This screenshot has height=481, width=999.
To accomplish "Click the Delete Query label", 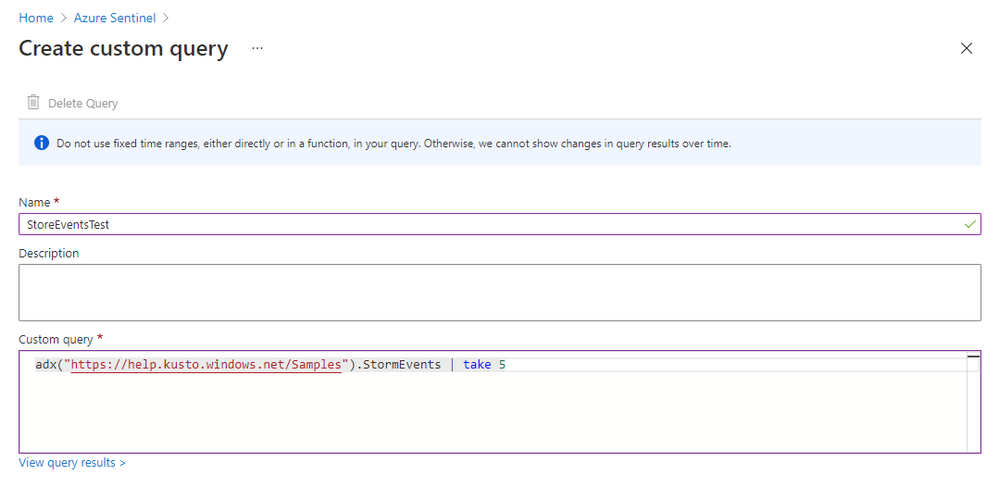I will tap(83, 103).
